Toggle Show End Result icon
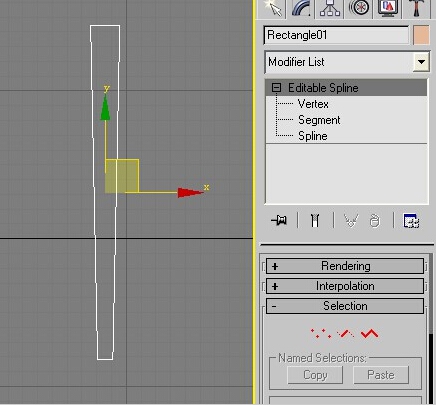 pyautogui.click(x=315, y=220)
